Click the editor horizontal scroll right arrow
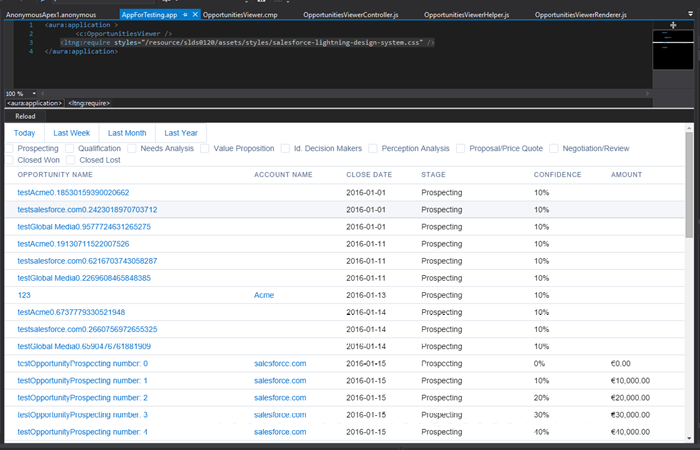This screenshot has width=700, height=450. [x=647, y=93]
